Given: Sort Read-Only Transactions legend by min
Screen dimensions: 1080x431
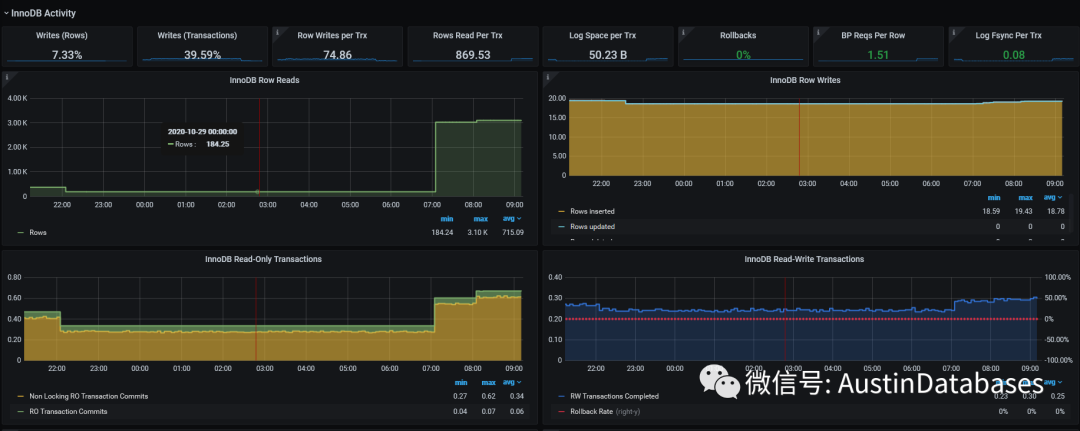Looking at the screenshot, I should point(460,382).
